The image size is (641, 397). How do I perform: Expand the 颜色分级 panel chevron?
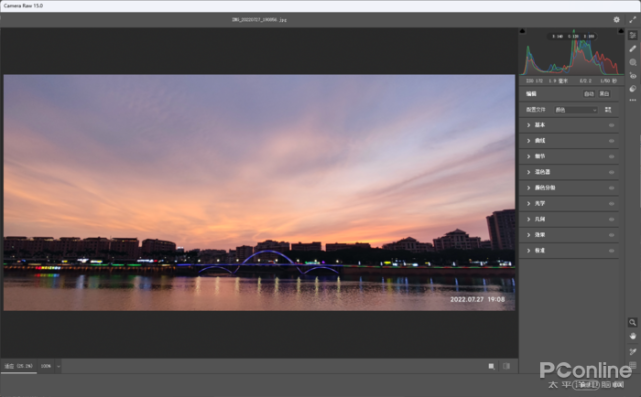(529, 188)
